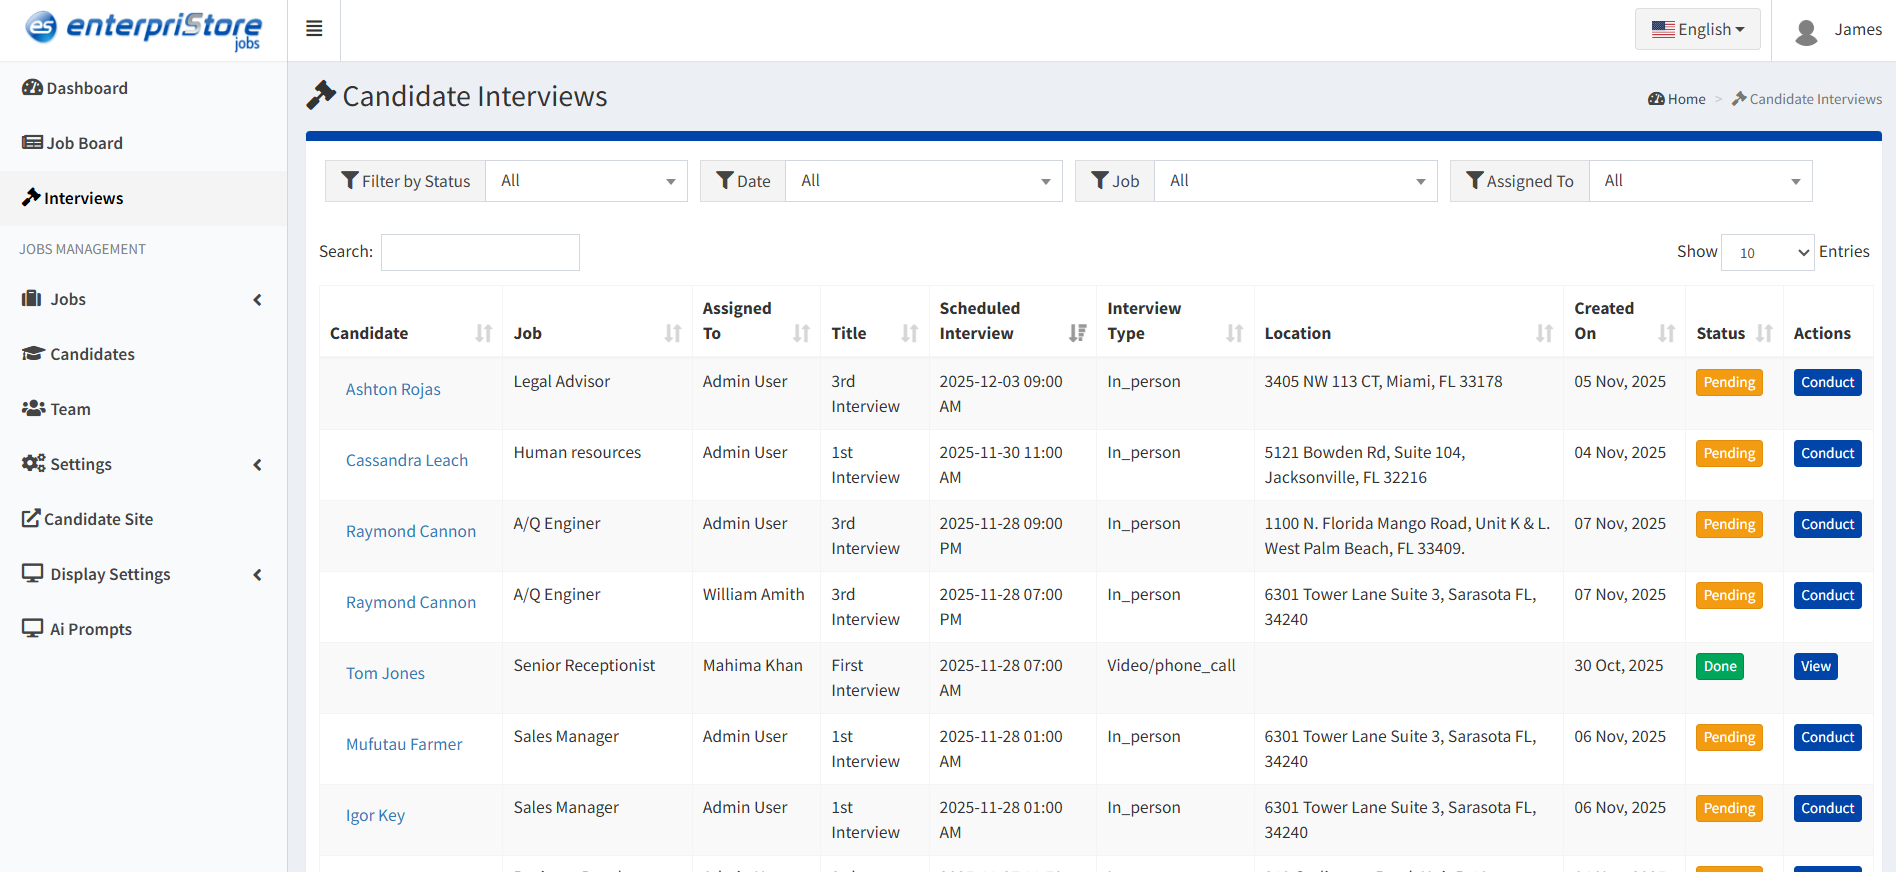This screenshot has height=872, width=1896.
Task: Open Dashboard from the sidebar
Action: pos(87,88)
